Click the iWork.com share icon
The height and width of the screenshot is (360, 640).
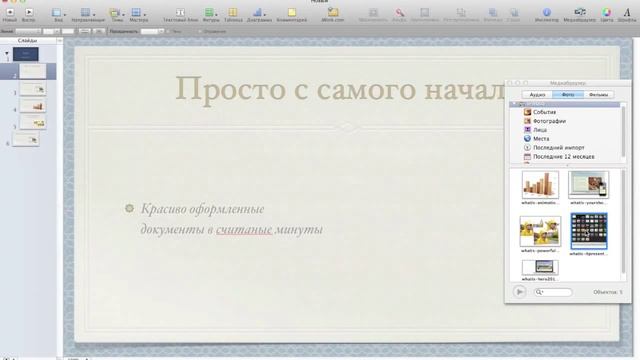pyautogui.click(x=333, y=13)
